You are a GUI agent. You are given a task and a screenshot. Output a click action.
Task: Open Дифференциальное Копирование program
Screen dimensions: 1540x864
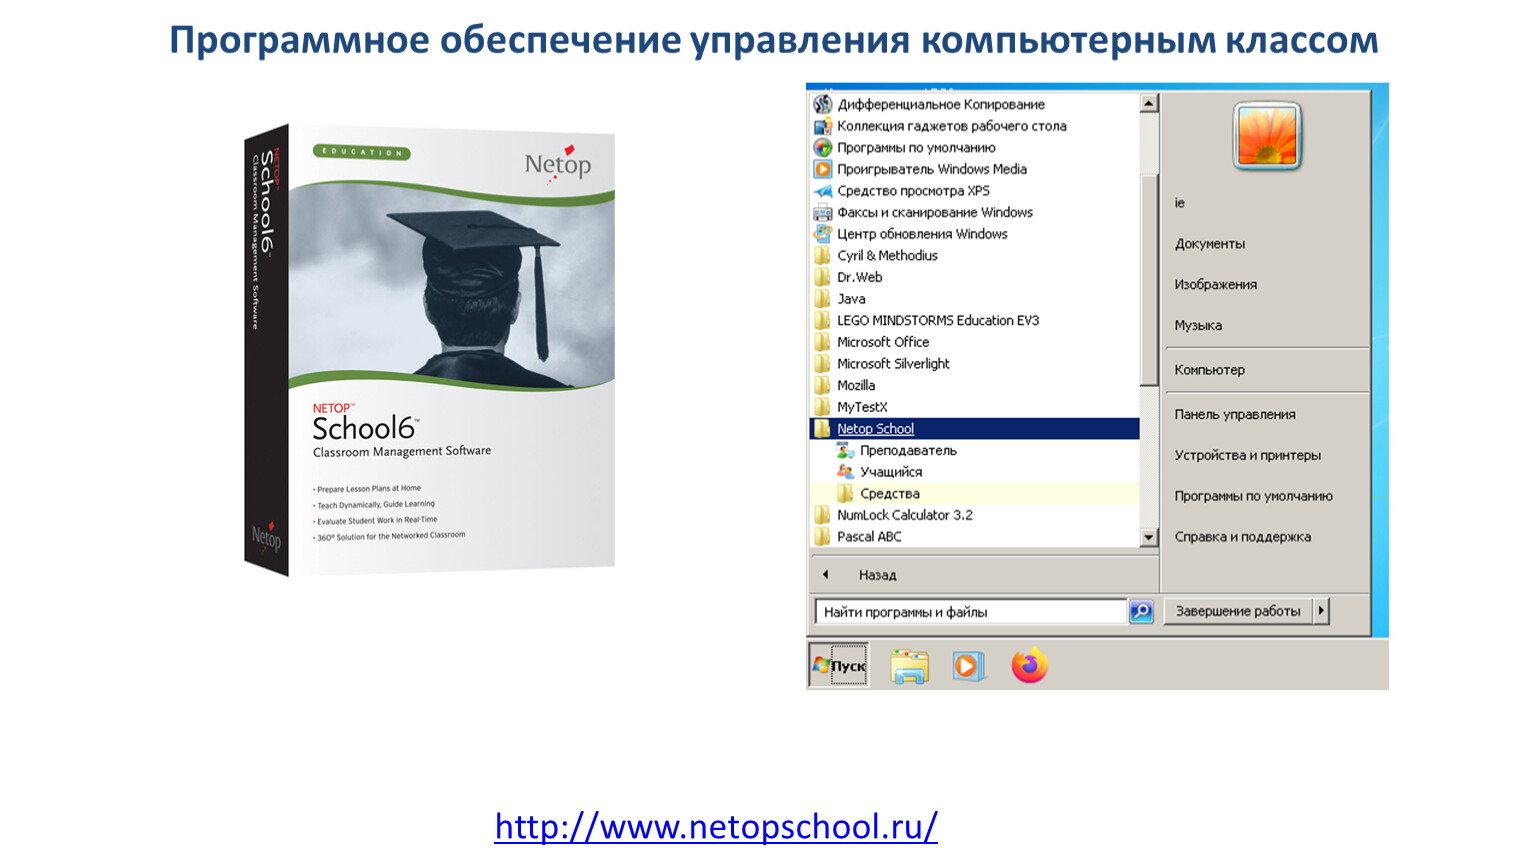[940, 104]
